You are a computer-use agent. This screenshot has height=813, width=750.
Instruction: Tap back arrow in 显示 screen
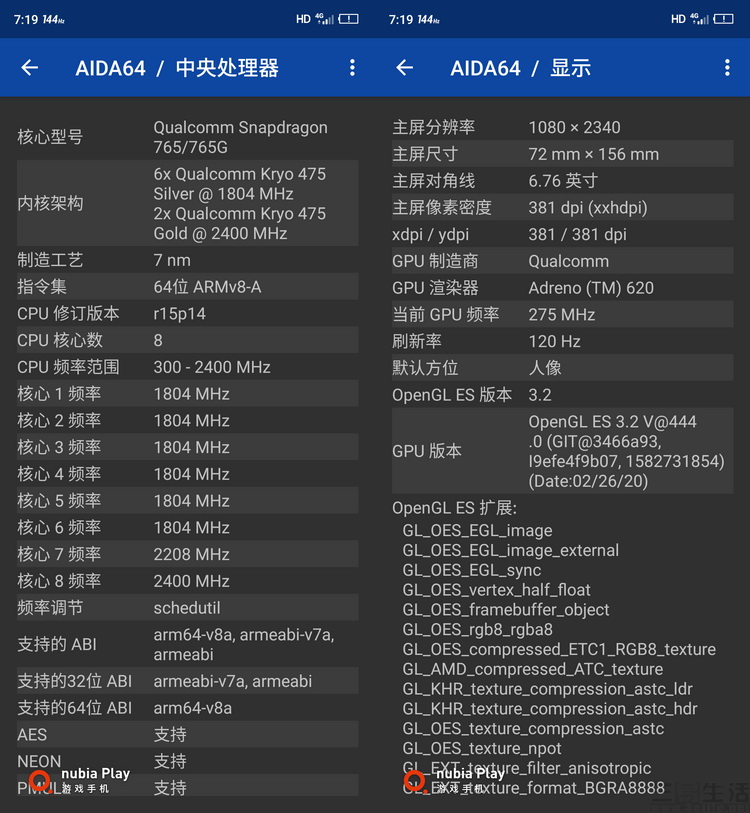pyautogui.click(x=405, y=67)
